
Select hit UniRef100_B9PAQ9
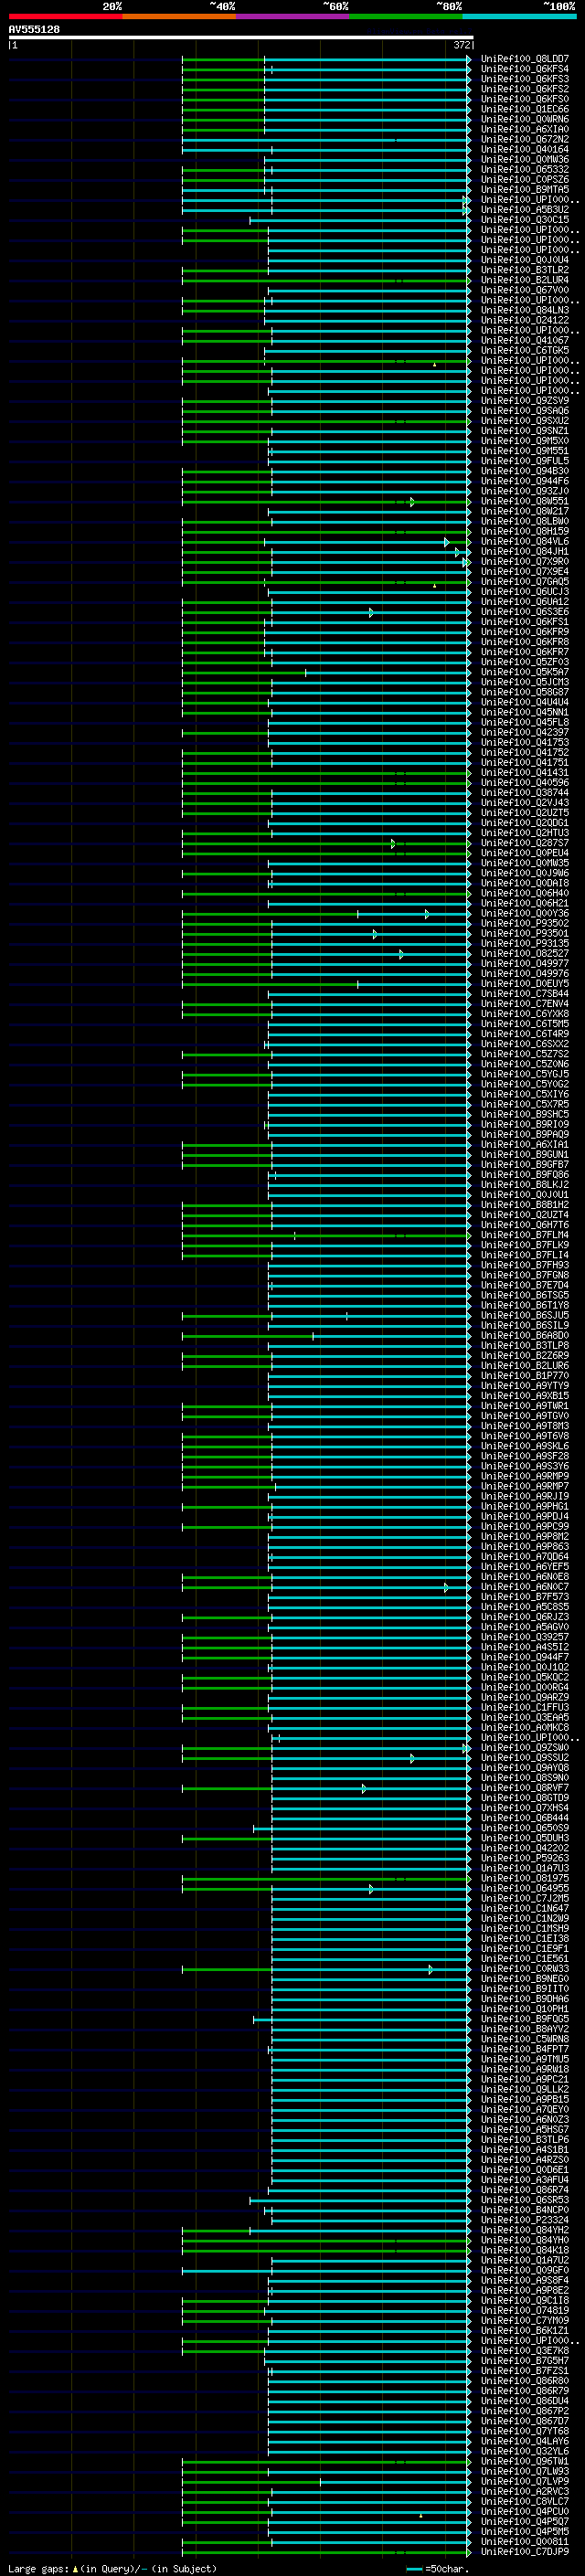(525, 1135)
